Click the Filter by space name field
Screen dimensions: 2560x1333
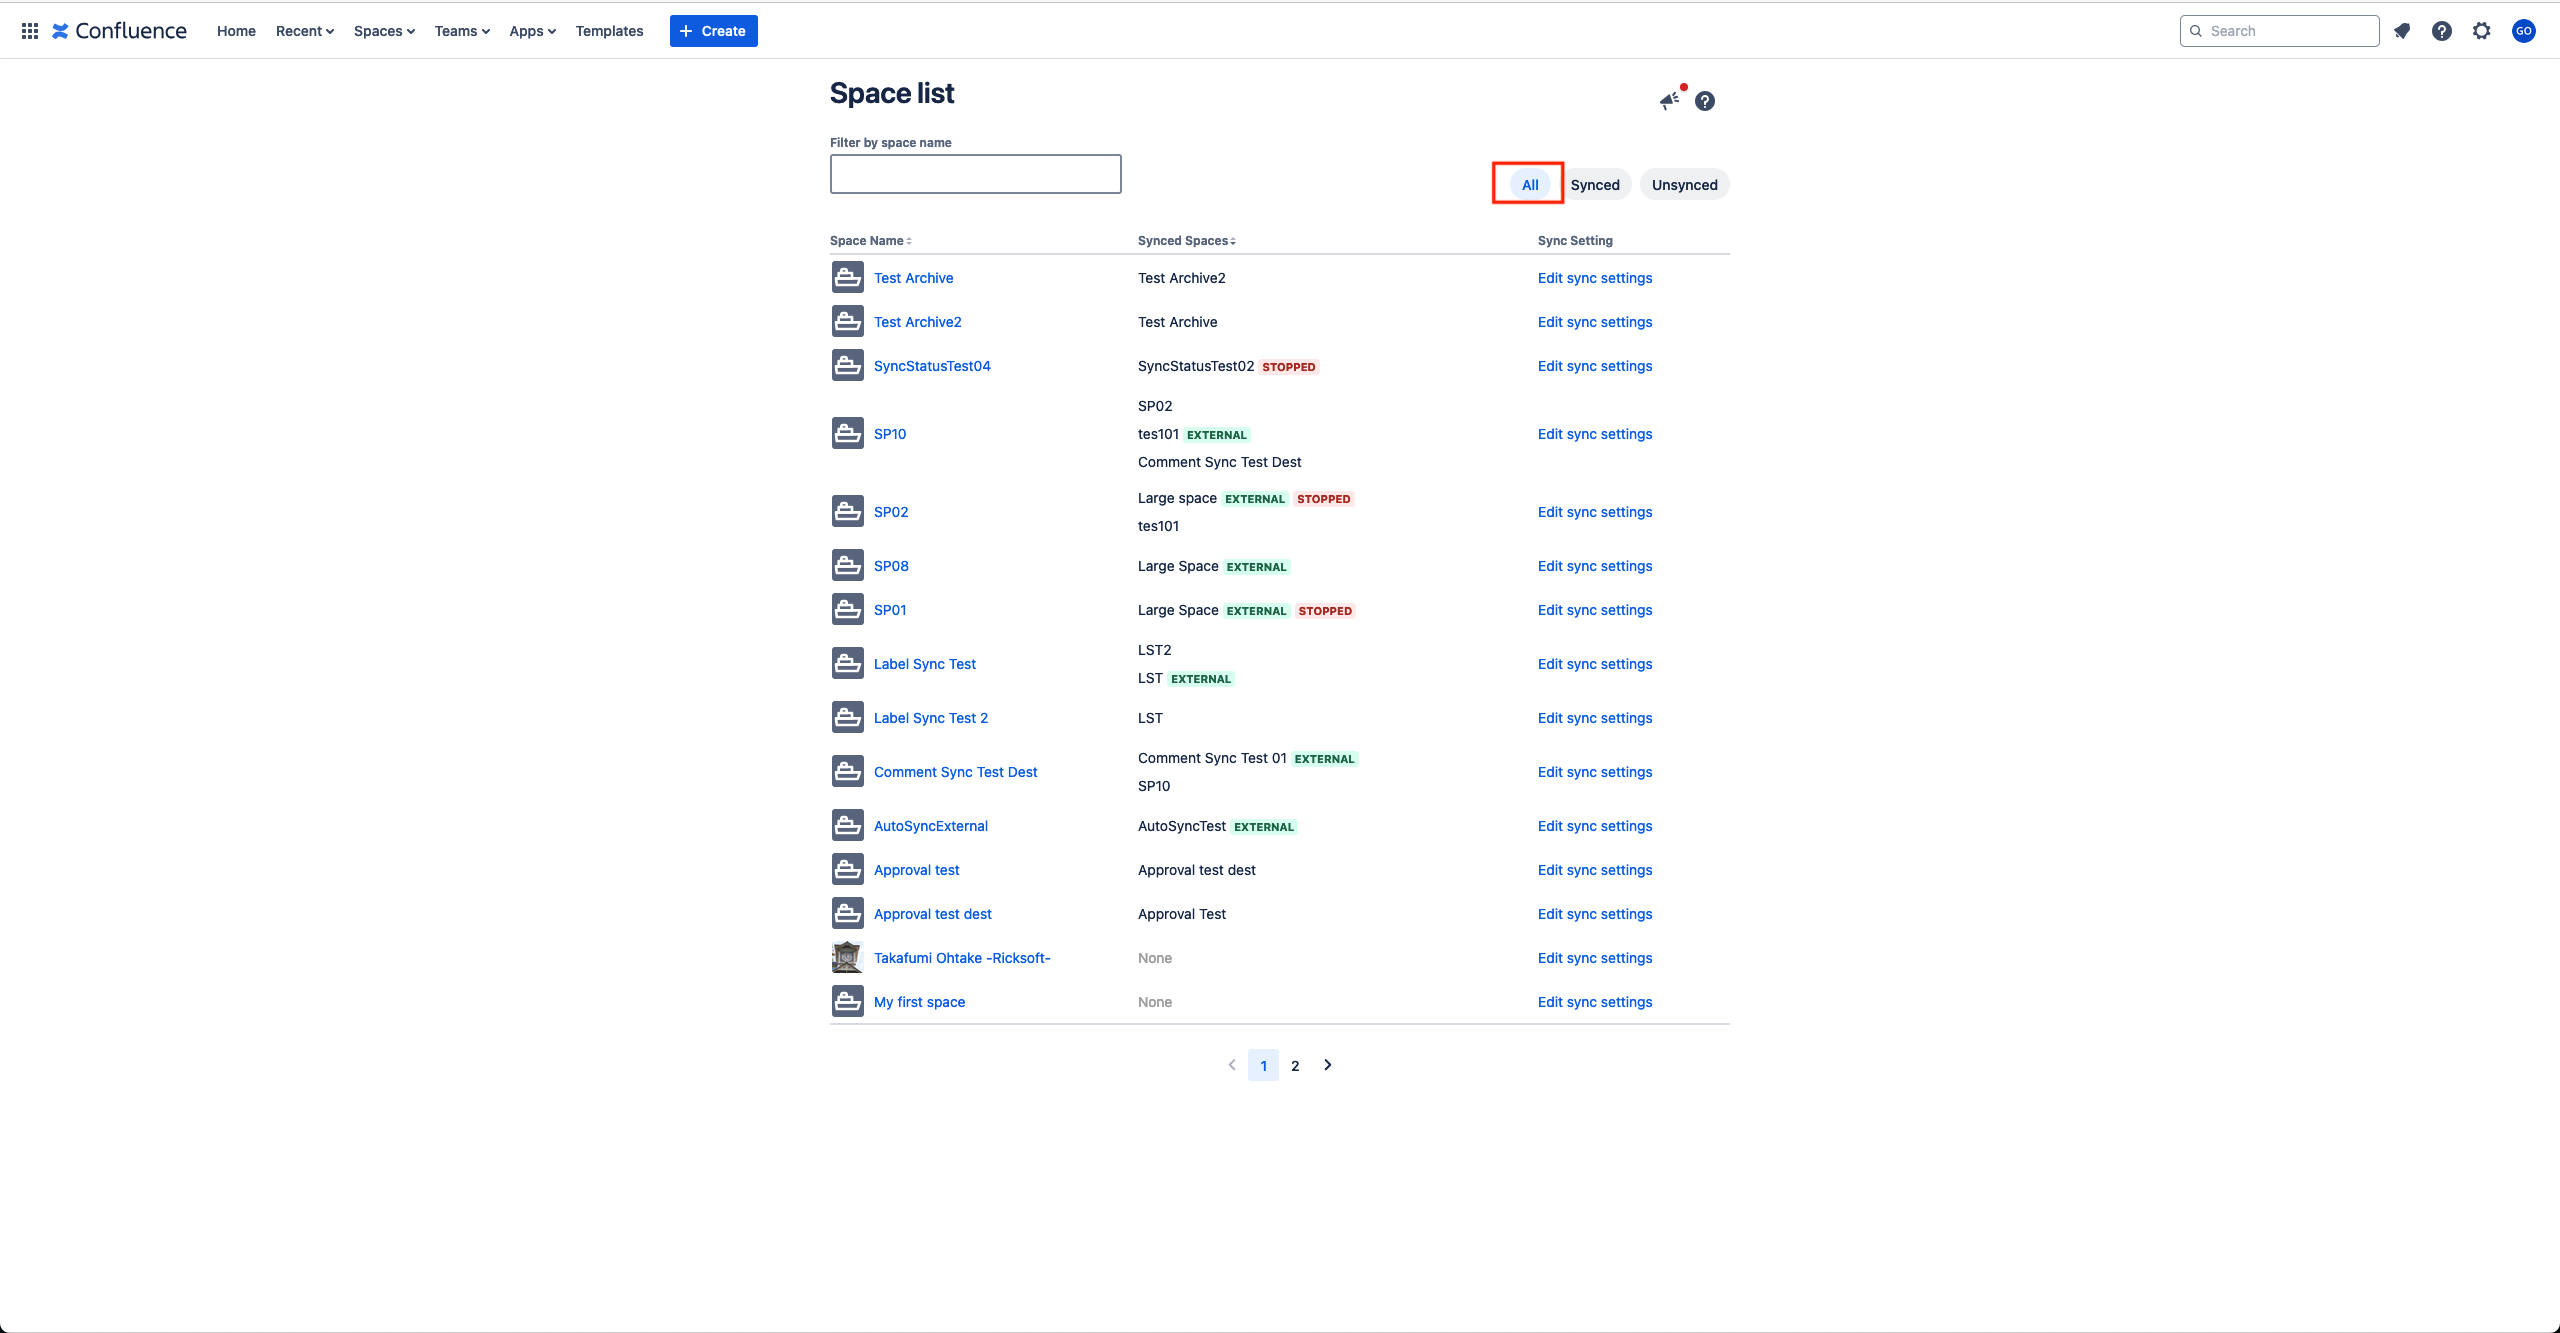click(975, 174)
